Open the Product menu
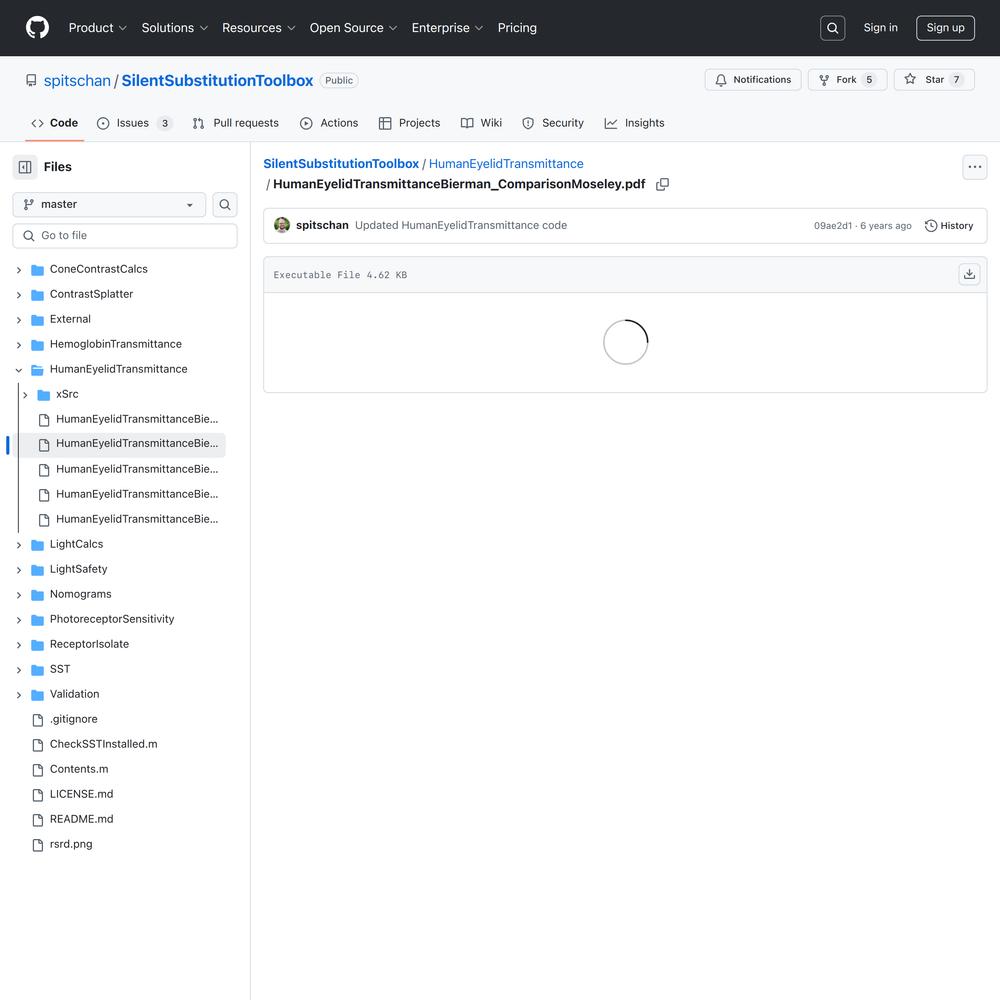 pyautogui.click(x=98, y=28)
